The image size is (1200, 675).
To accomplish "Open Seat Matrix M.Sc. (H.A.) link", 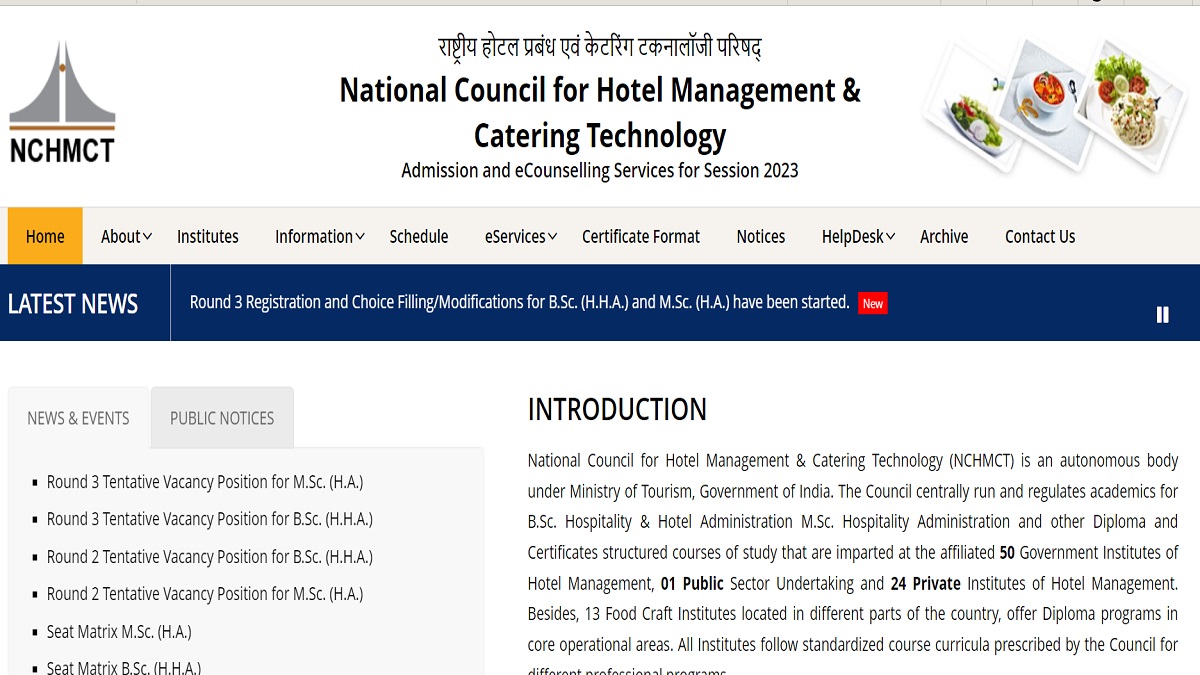I will pyautogui.click(x=119, y=632).
